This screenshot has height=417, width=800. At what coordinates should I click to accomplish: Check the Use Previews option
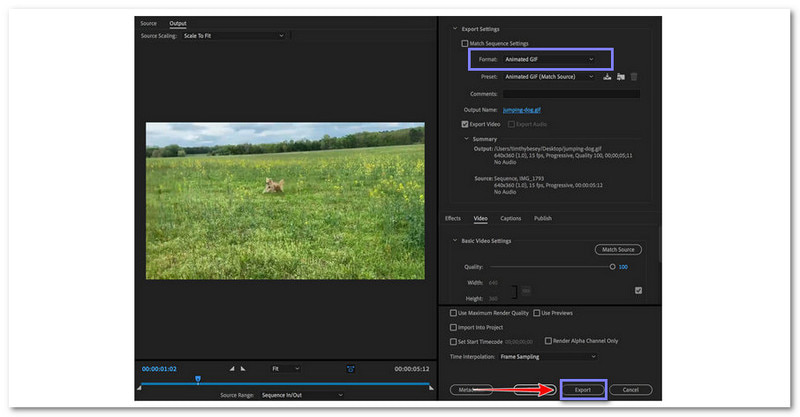[x=537, y=313]
